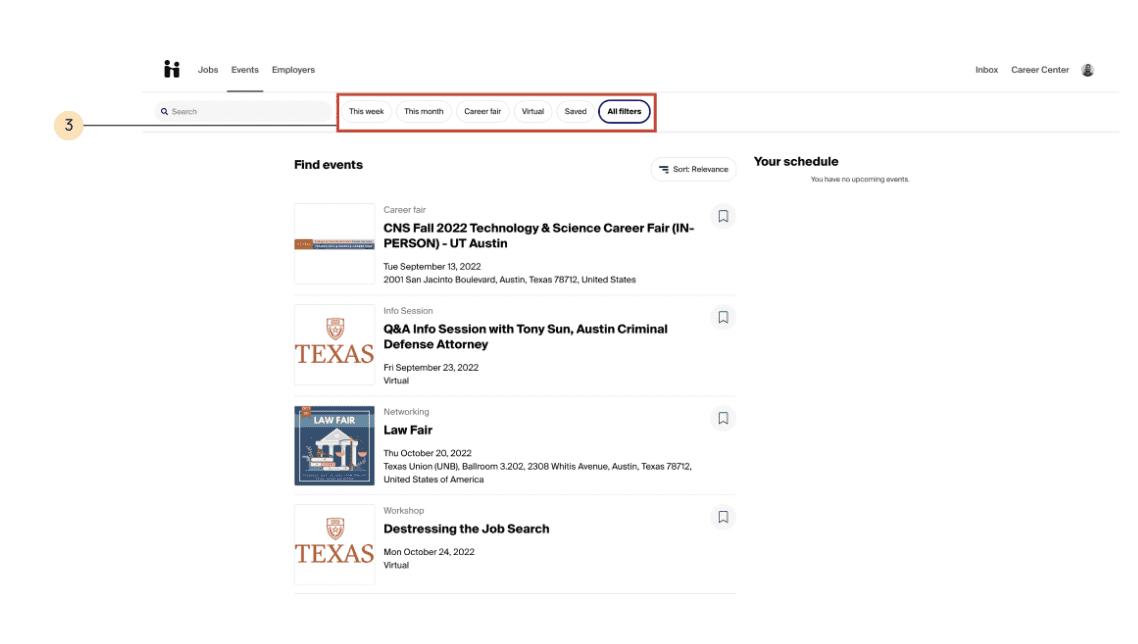Open the user profile avatar
Screen dimensions: 1138x644
1087,70
